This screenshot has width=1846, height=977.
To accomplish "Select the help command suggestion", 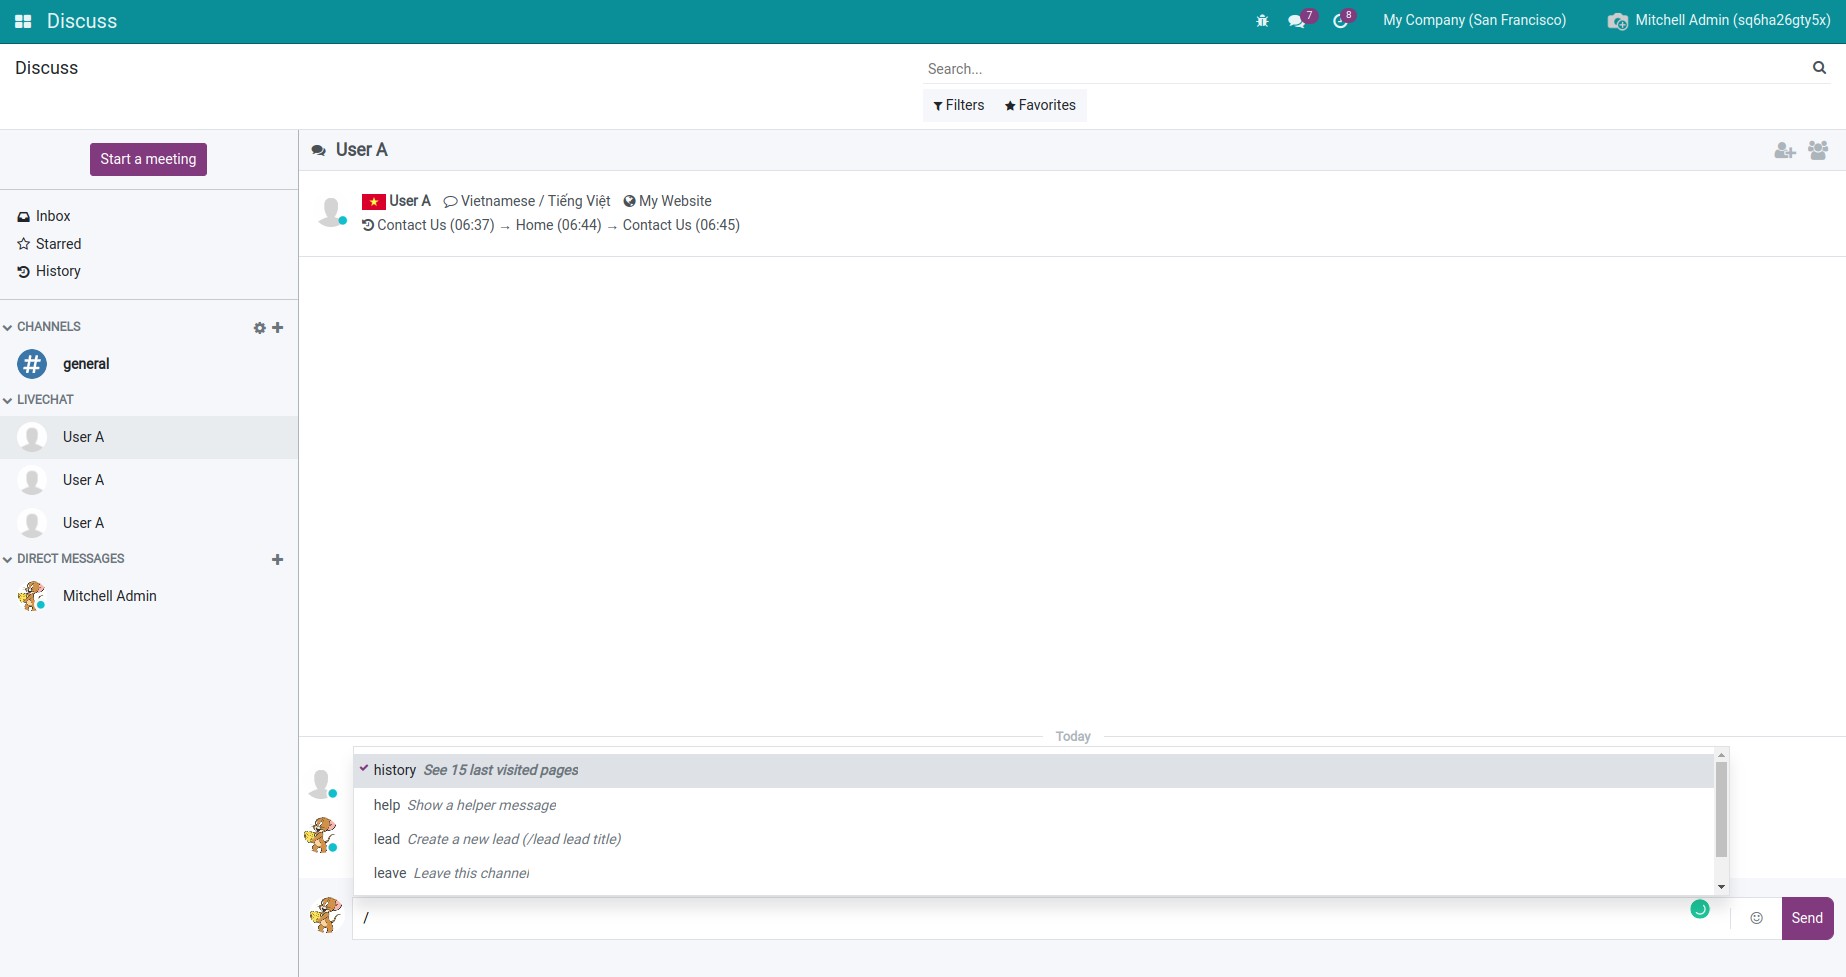I will click(465, 805).
